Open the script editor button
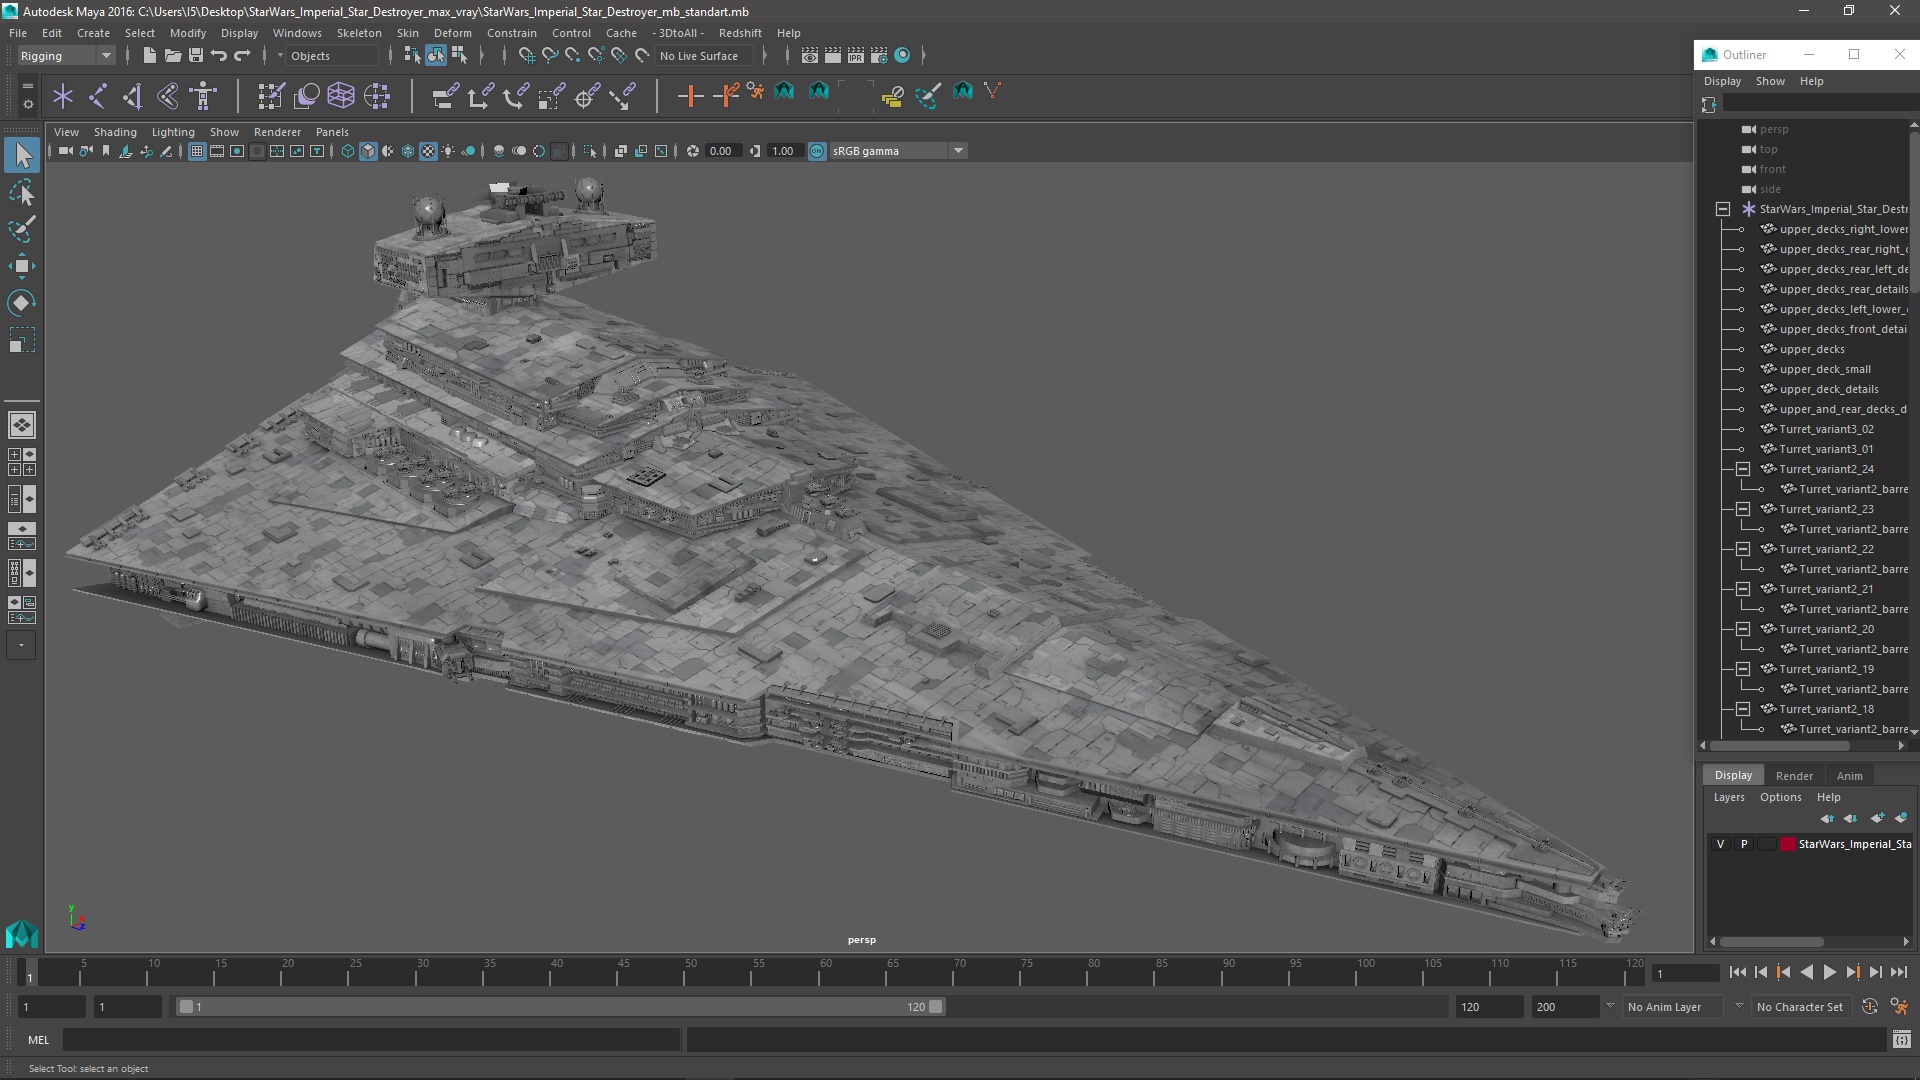 click(x=1901, y=1040)
